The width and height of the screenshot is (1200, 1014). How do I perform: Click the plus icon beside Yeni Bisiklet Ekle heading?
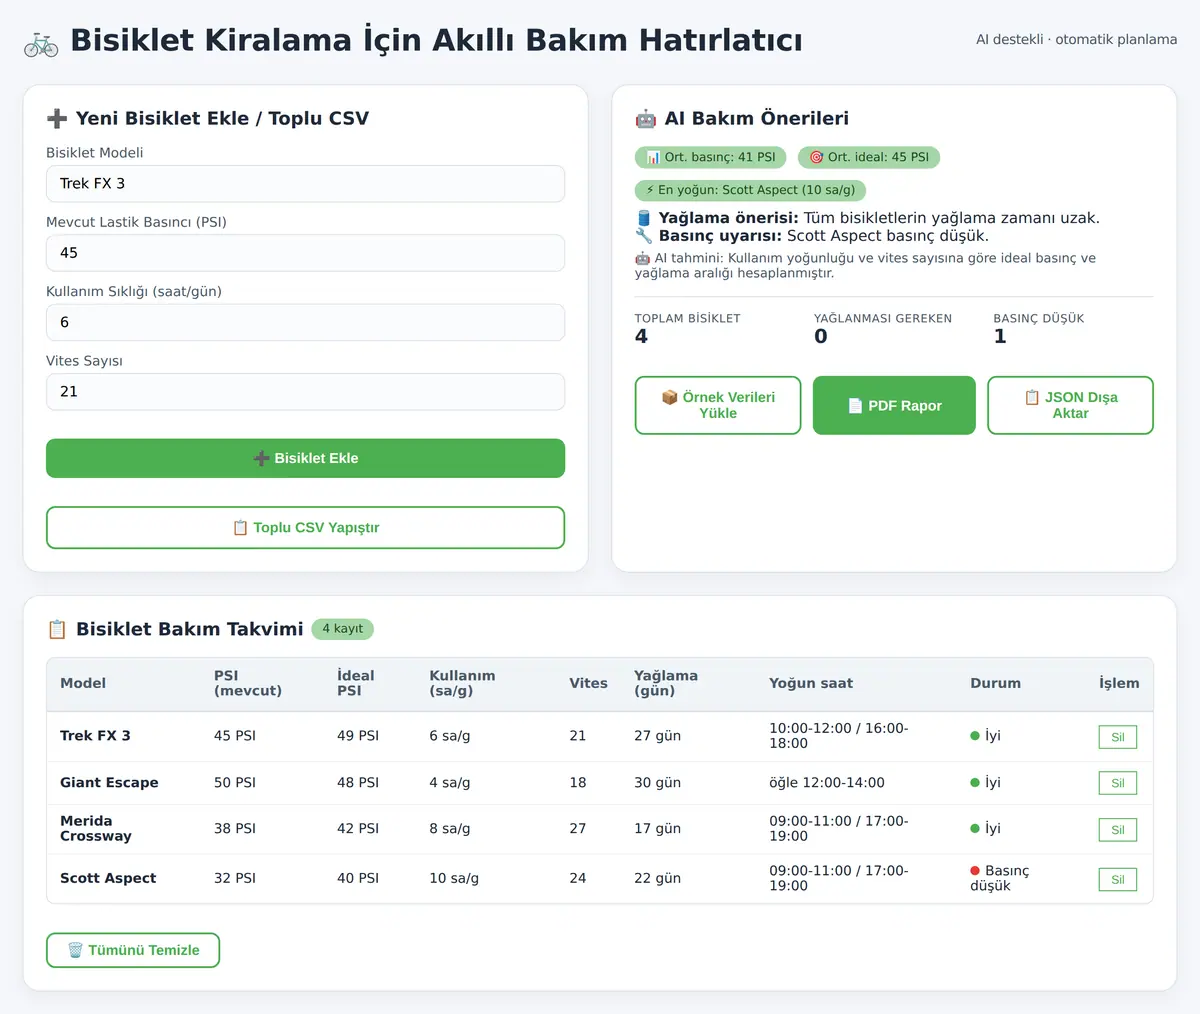pos(57,118)
